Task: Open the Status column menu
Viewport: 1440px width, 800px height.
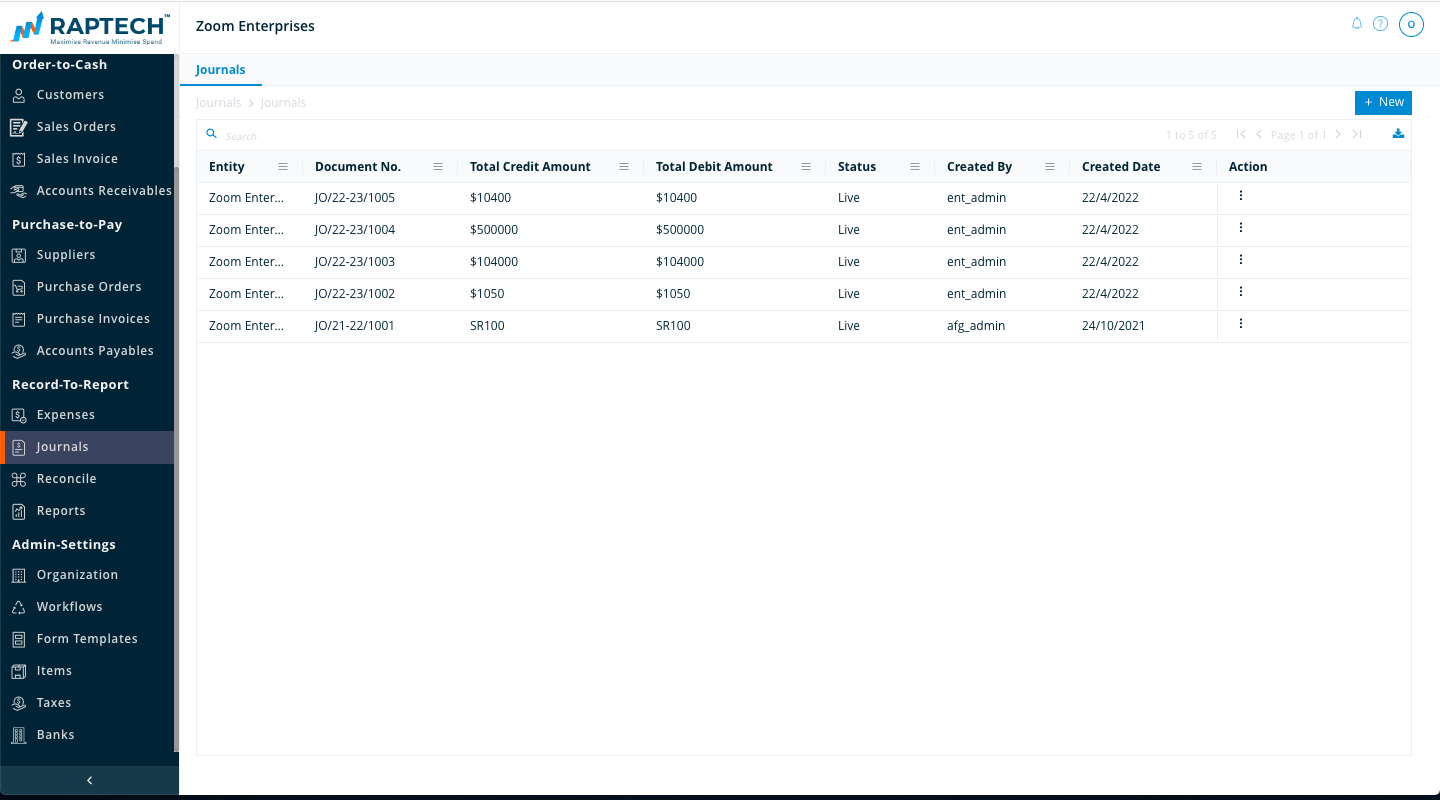Action: (915, 167)
